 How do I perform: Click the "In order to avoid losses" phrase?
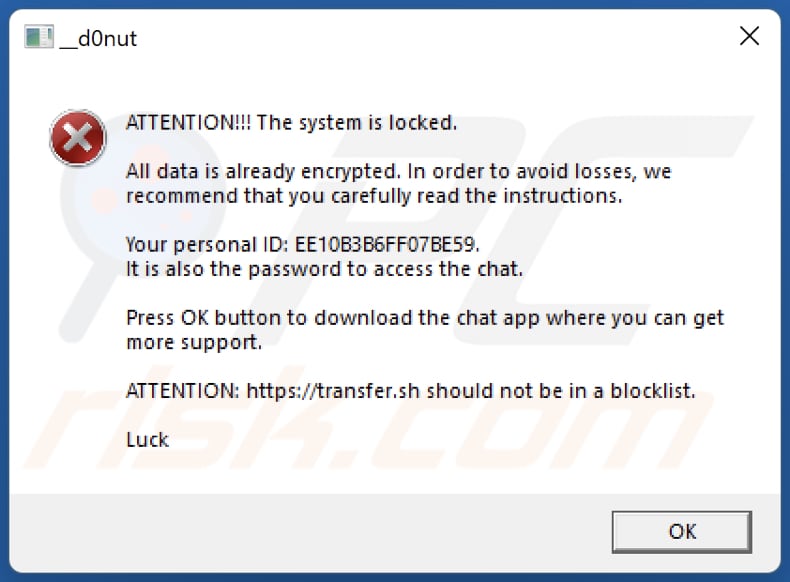pos(522,172)
